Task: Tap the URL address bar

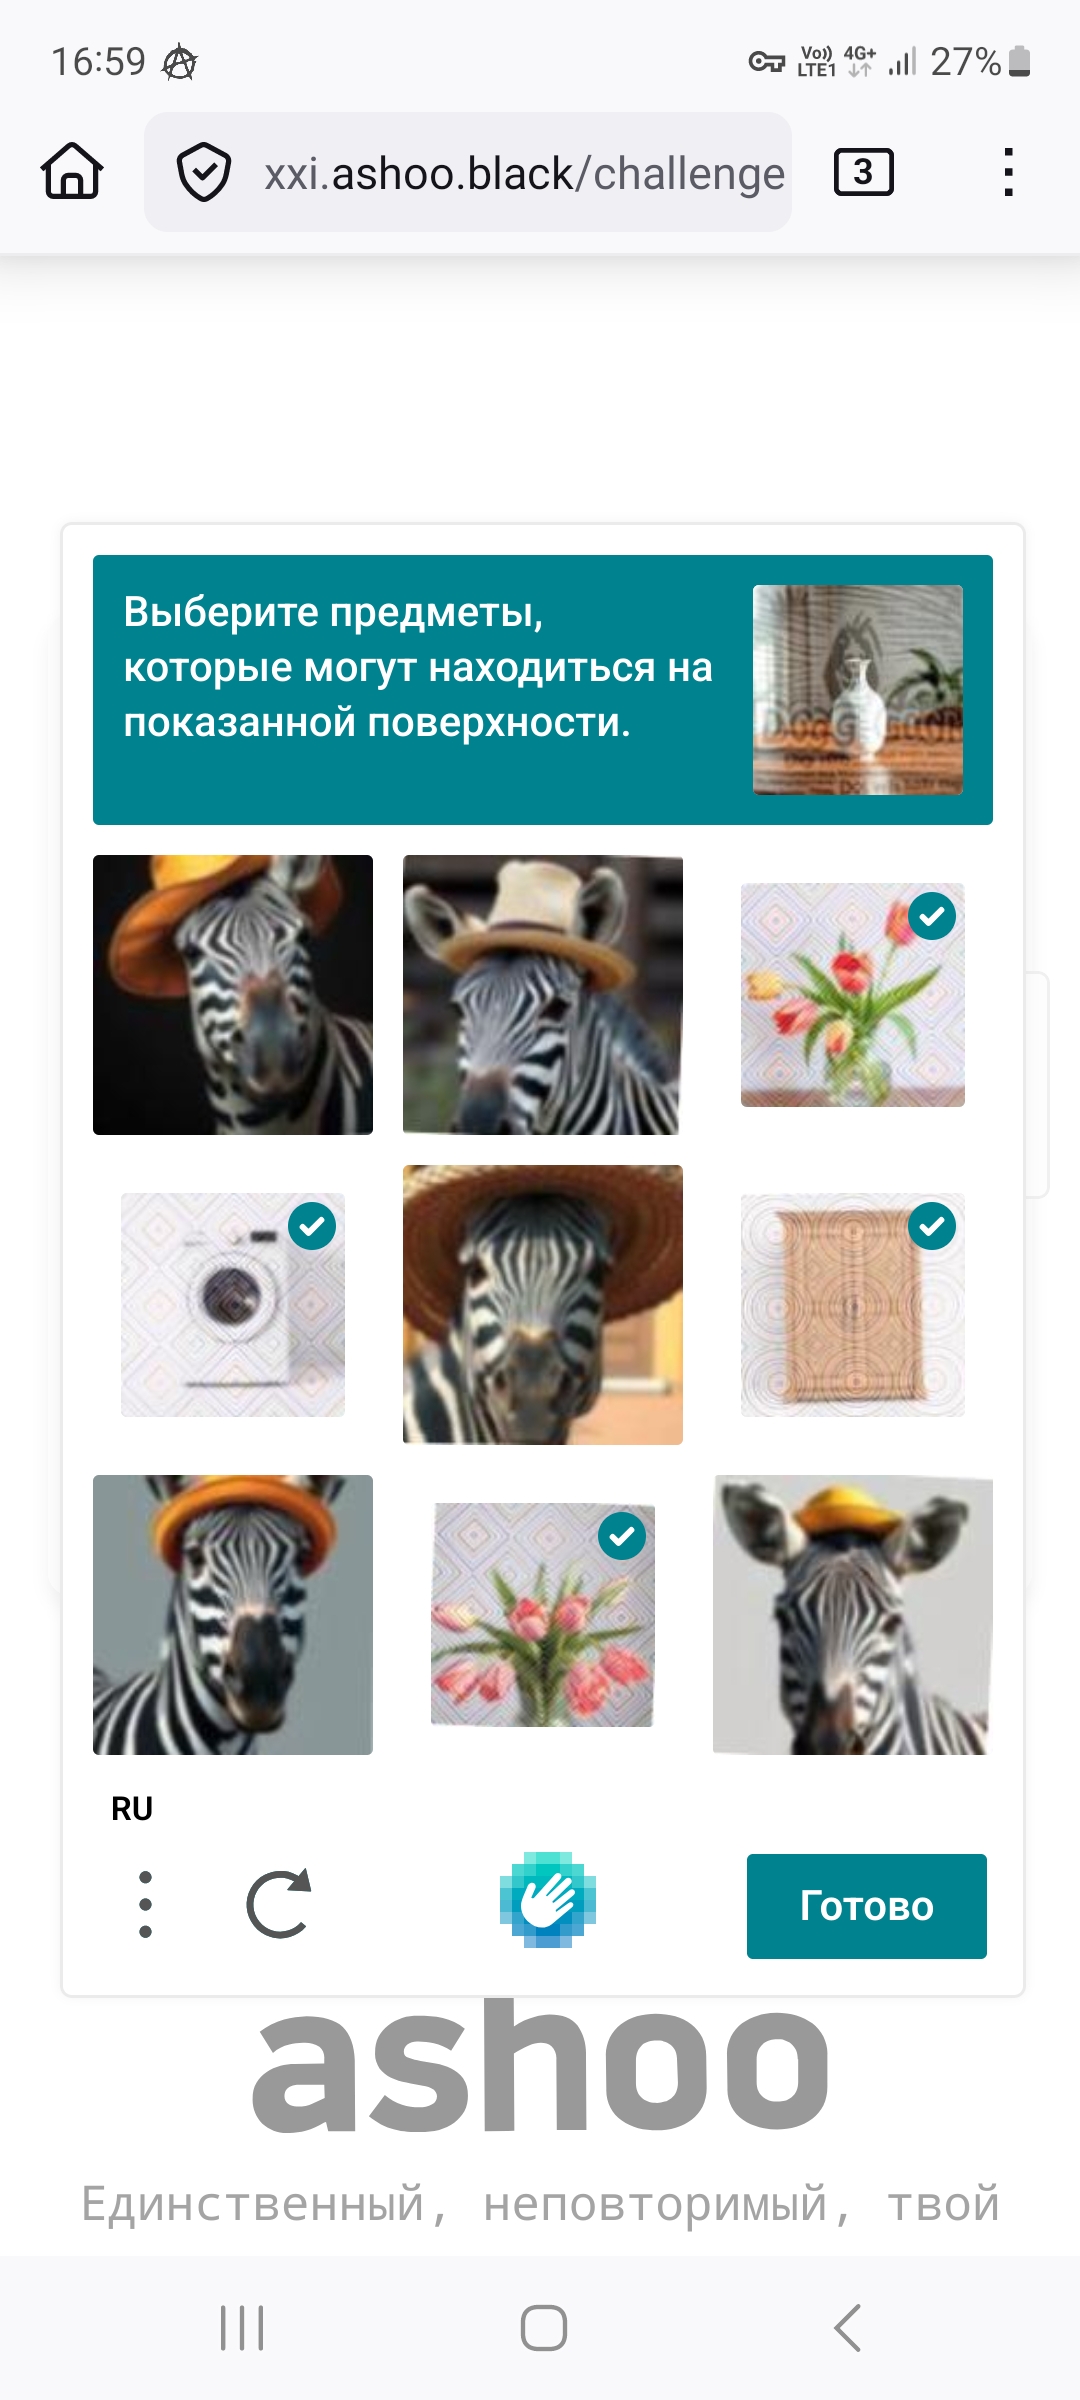Action: (468, 172)
